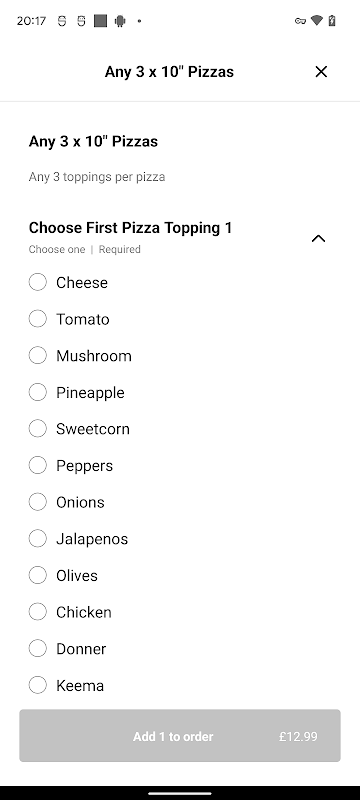Pick the Onions radio button
The width and height of the screenshot is (360, 800).
point(38,502)
